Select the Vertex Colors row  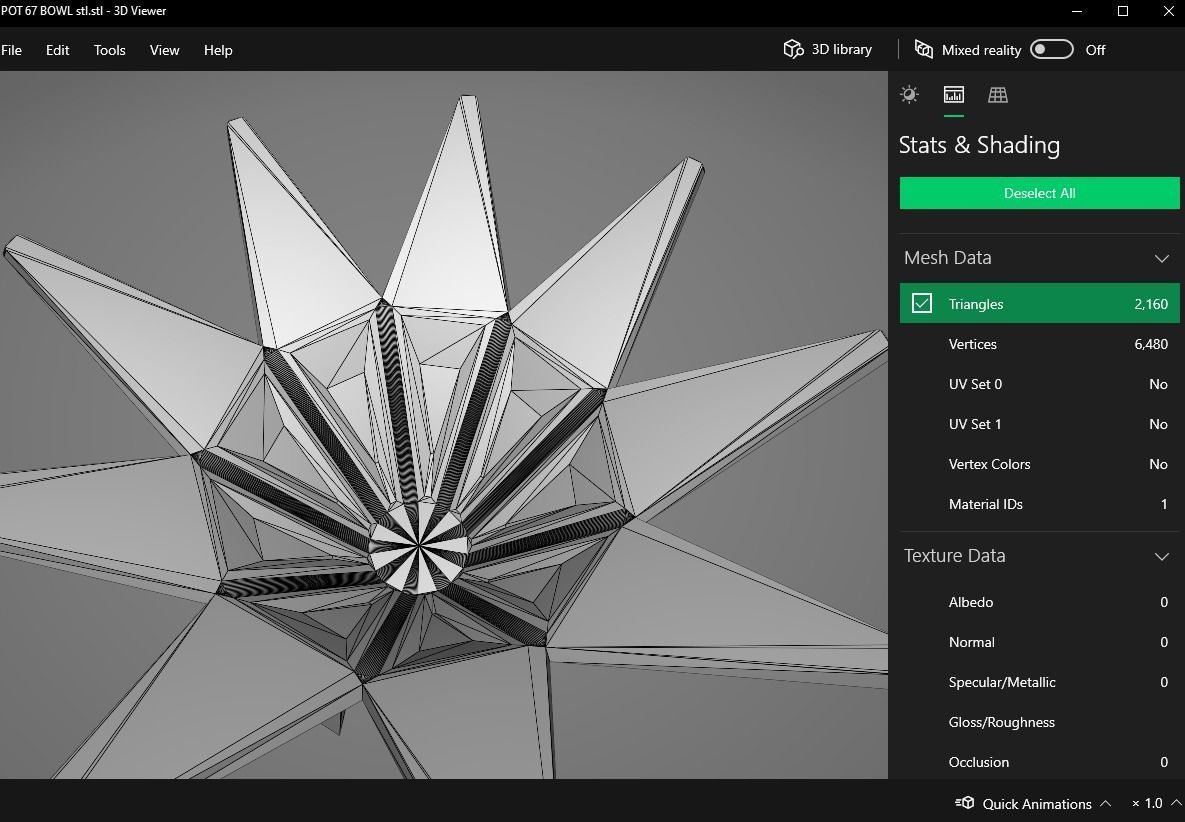1039,464
